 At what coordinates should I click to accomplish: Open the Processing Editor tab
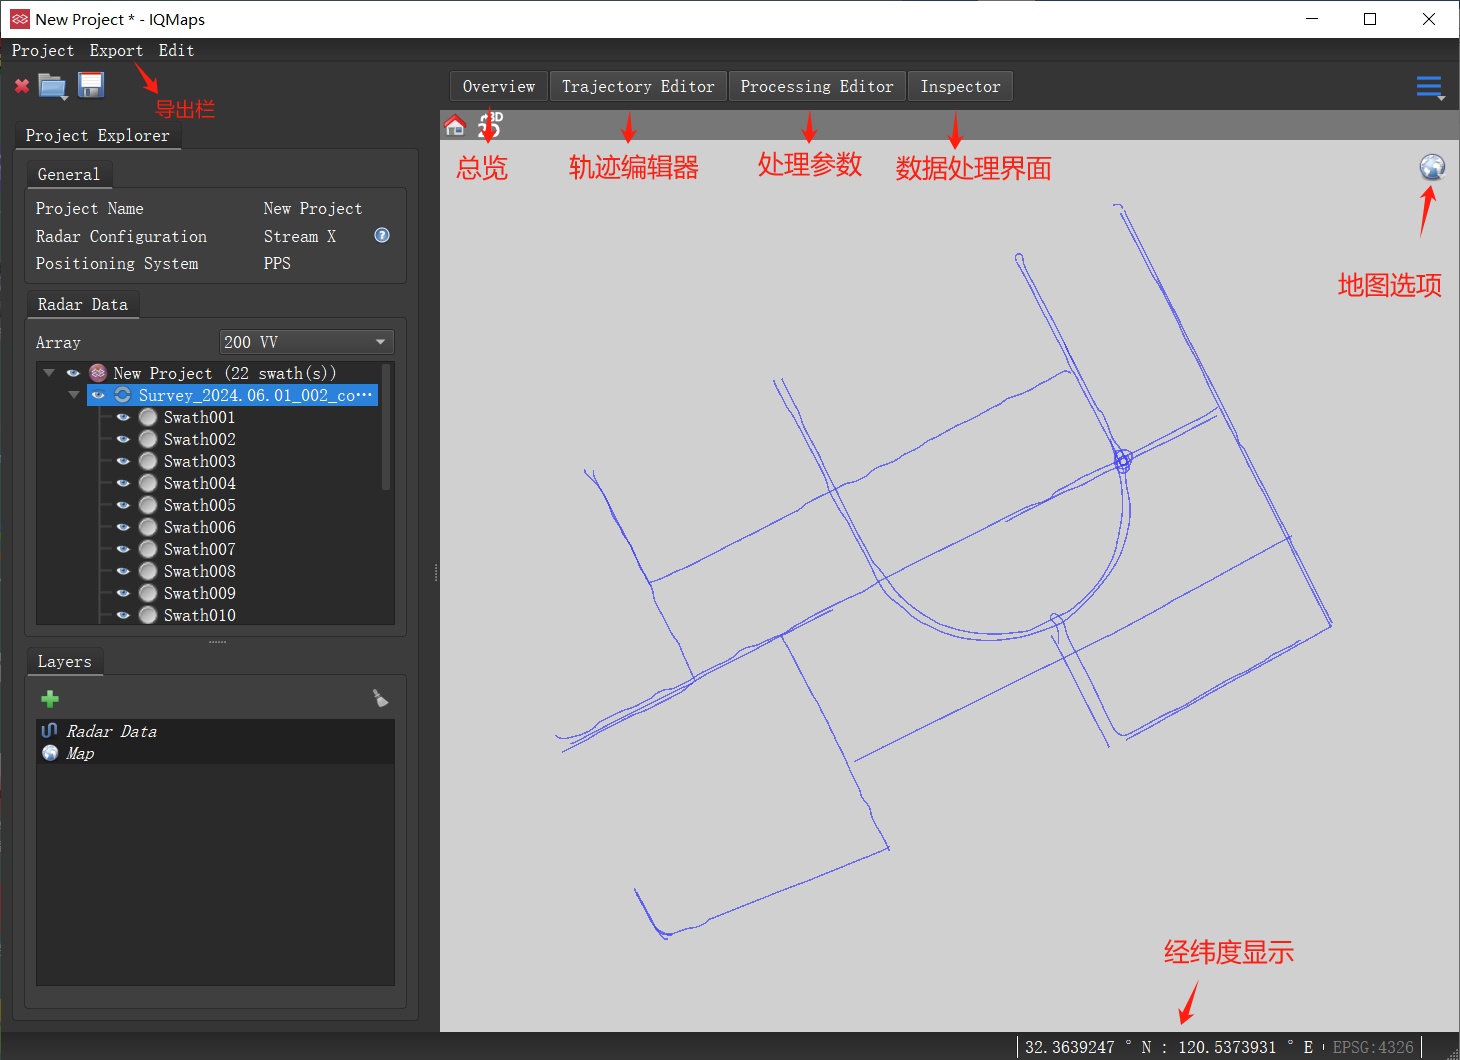click(817, 87)
